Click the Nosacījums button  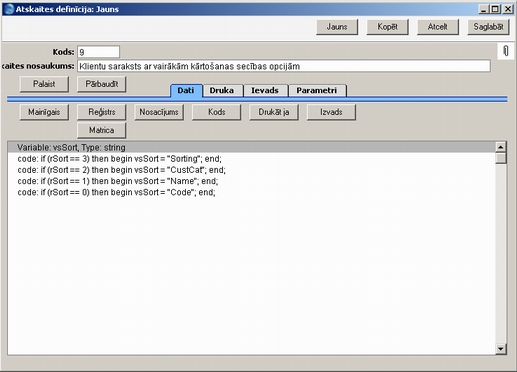[x=159, y=112]
